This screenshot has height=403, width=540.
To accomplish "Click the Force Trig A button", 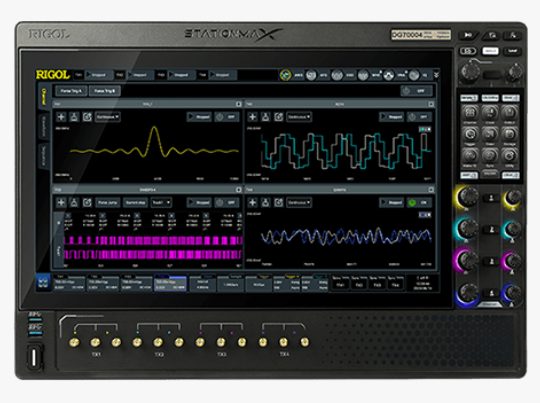I will (71, 91).
